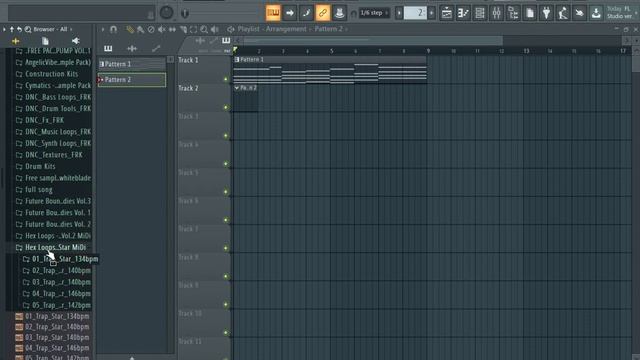This screenshot has width=640, height=360.
Task: Select Pattern 2 in the picker list
Action: point(132,80)
